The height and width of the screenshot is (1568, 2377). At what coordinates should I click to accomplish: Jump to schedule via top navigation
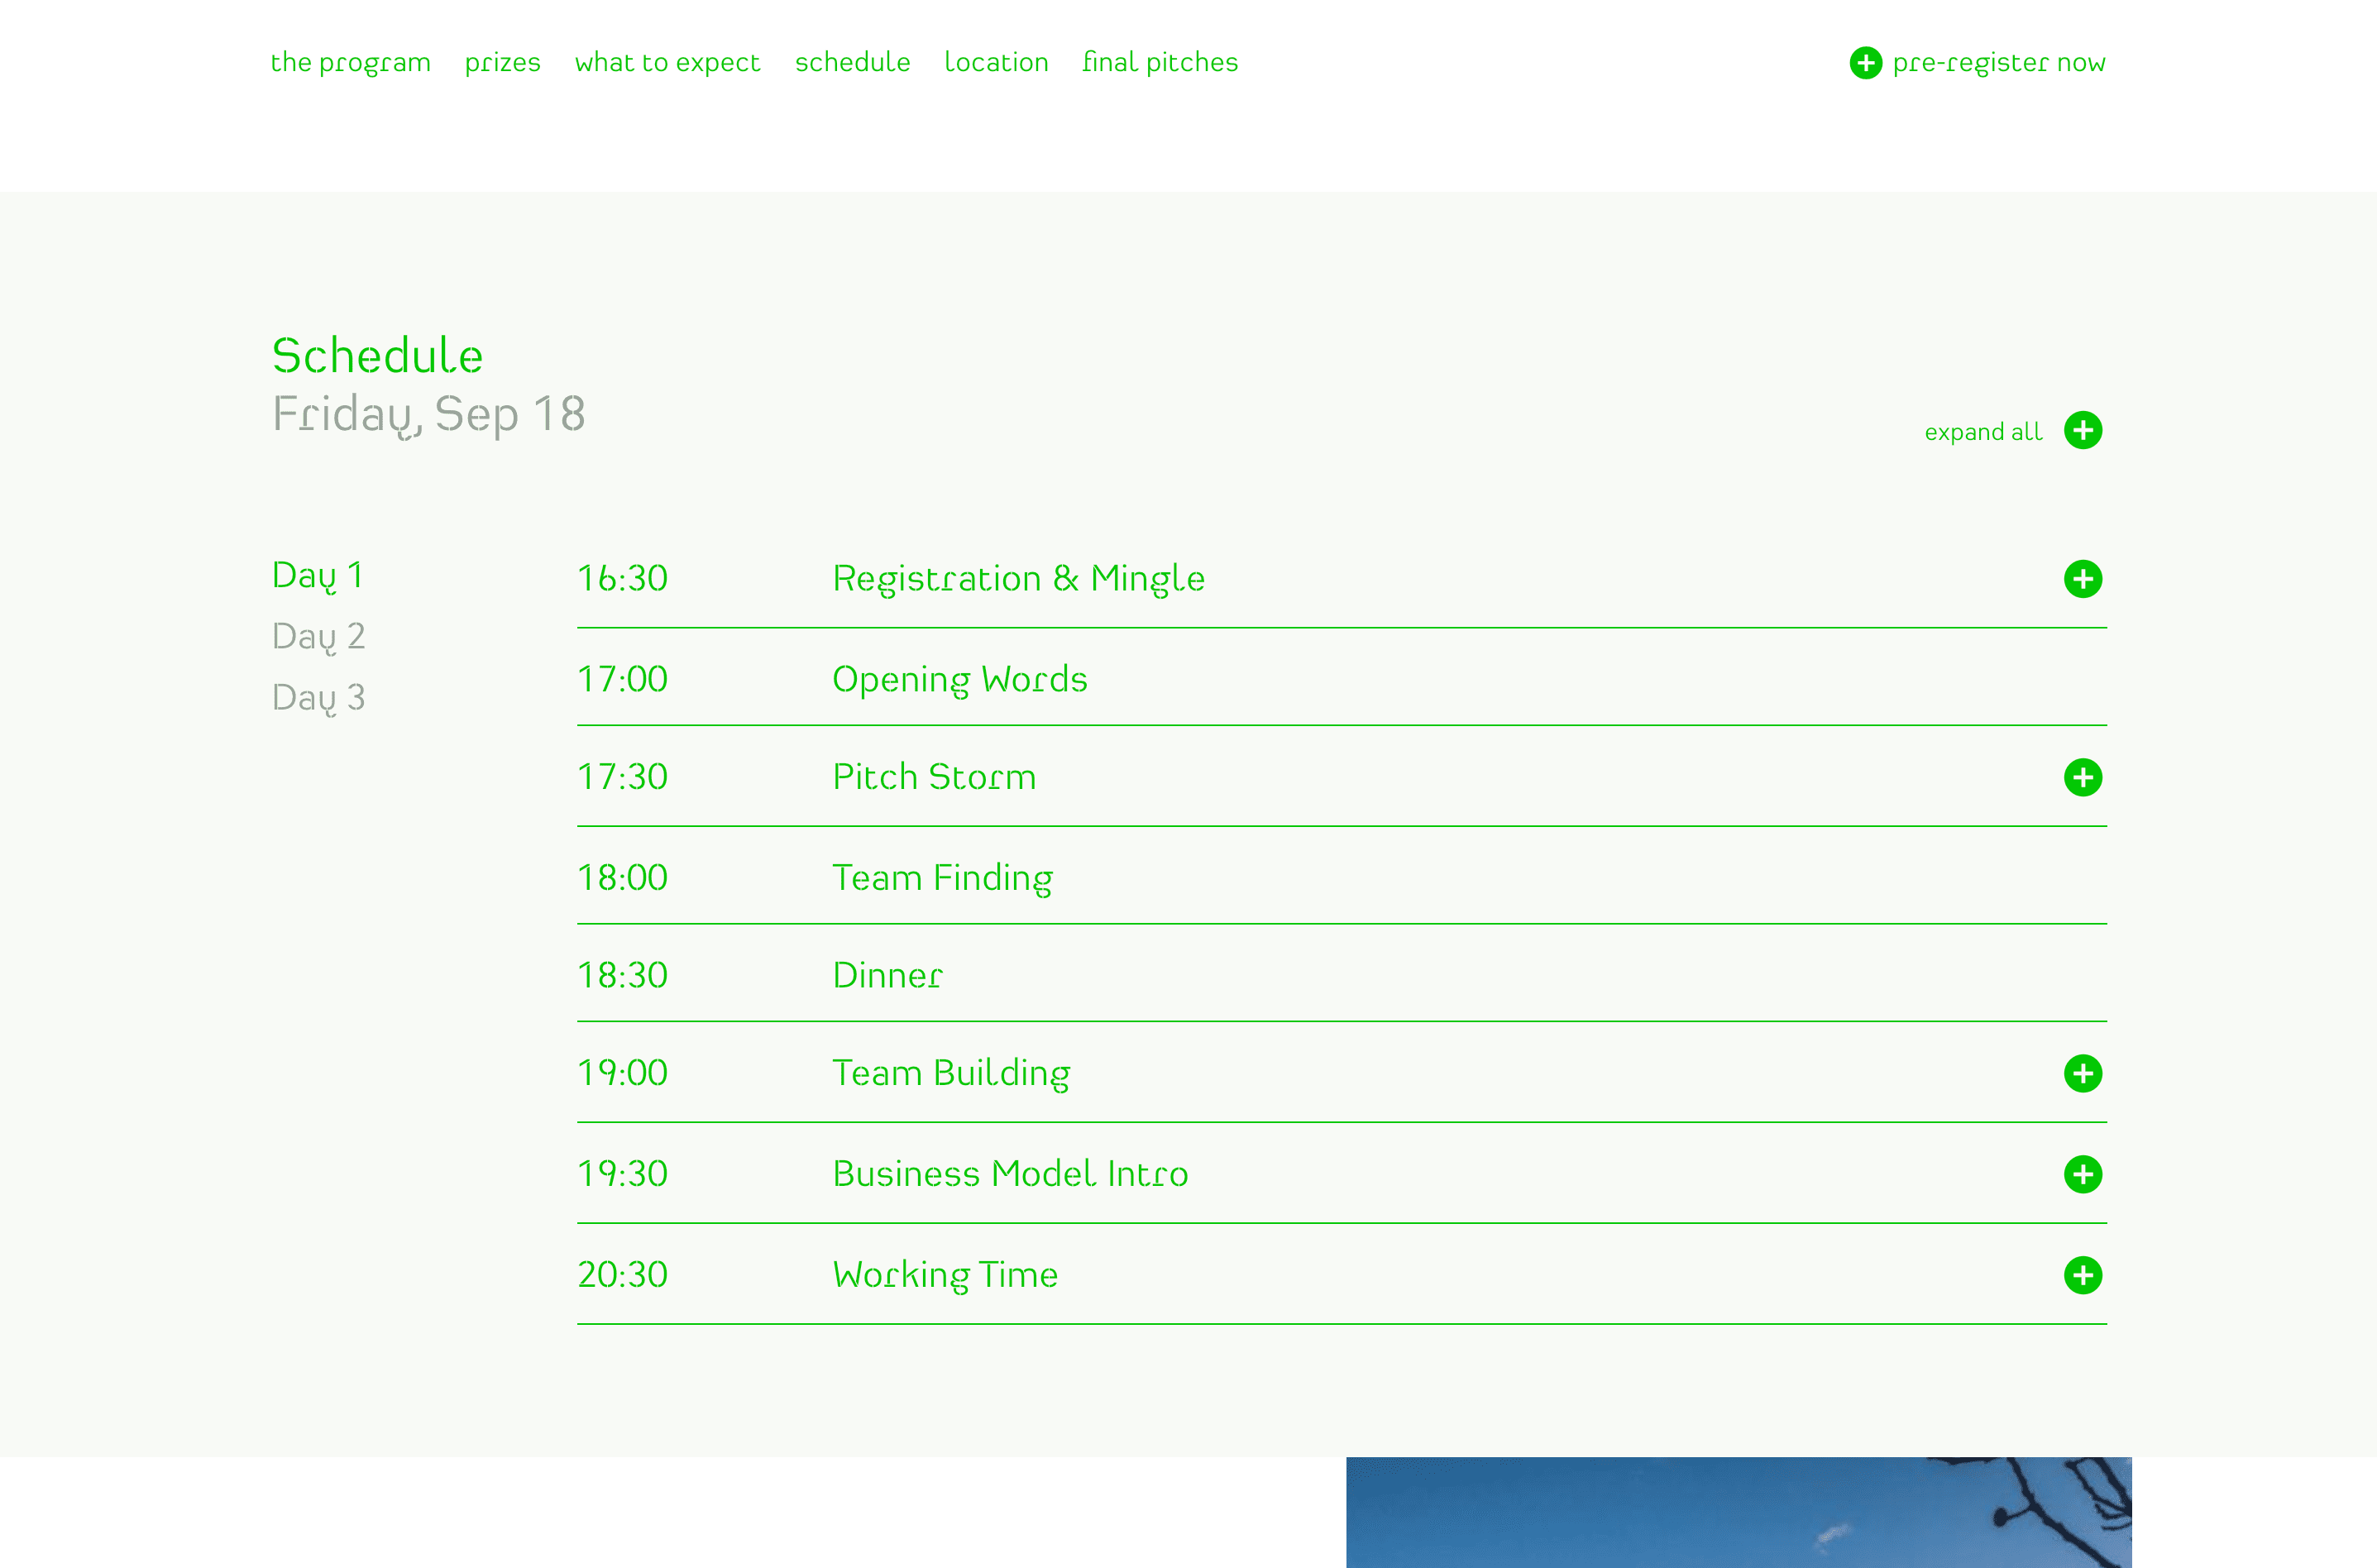[852, 63]
